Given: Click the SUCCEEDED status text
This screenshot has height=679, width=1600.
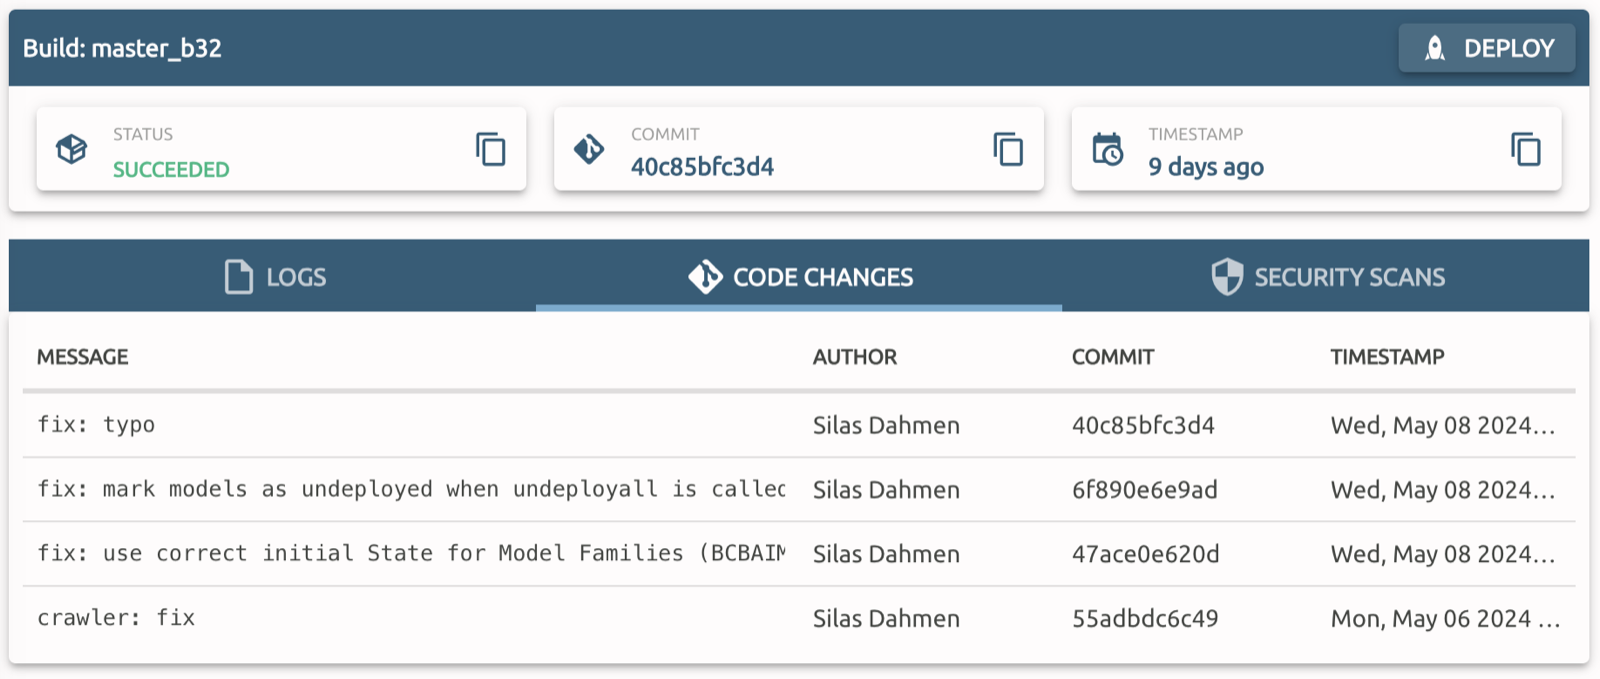Looking at the screenshot, I should 171,170.
